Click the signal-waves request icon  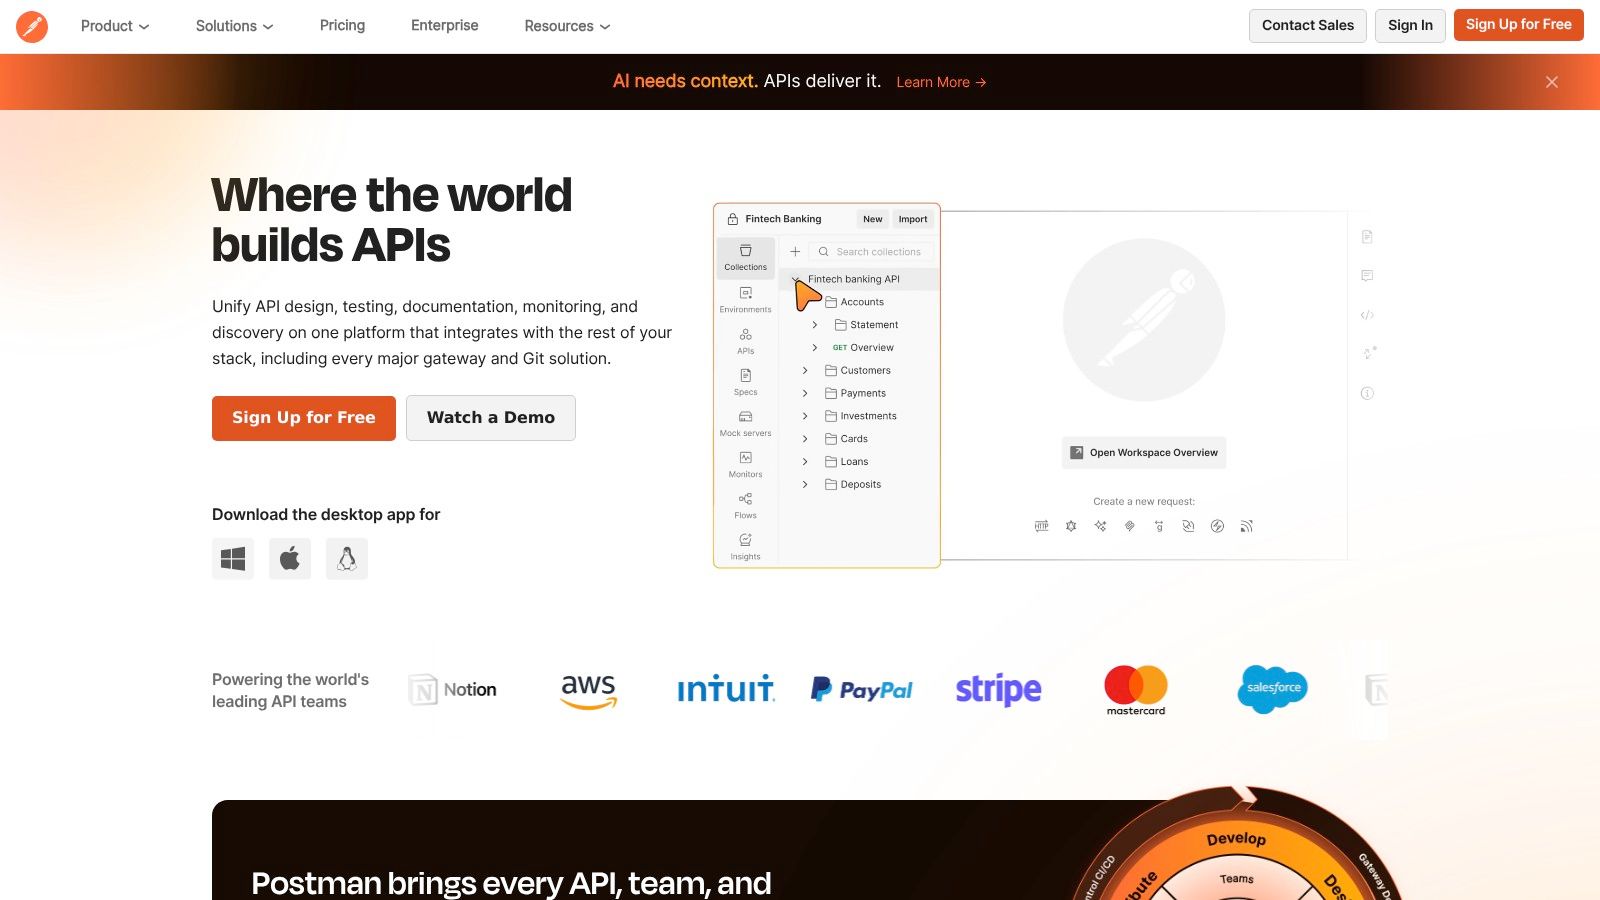[x=1247, y=526]
